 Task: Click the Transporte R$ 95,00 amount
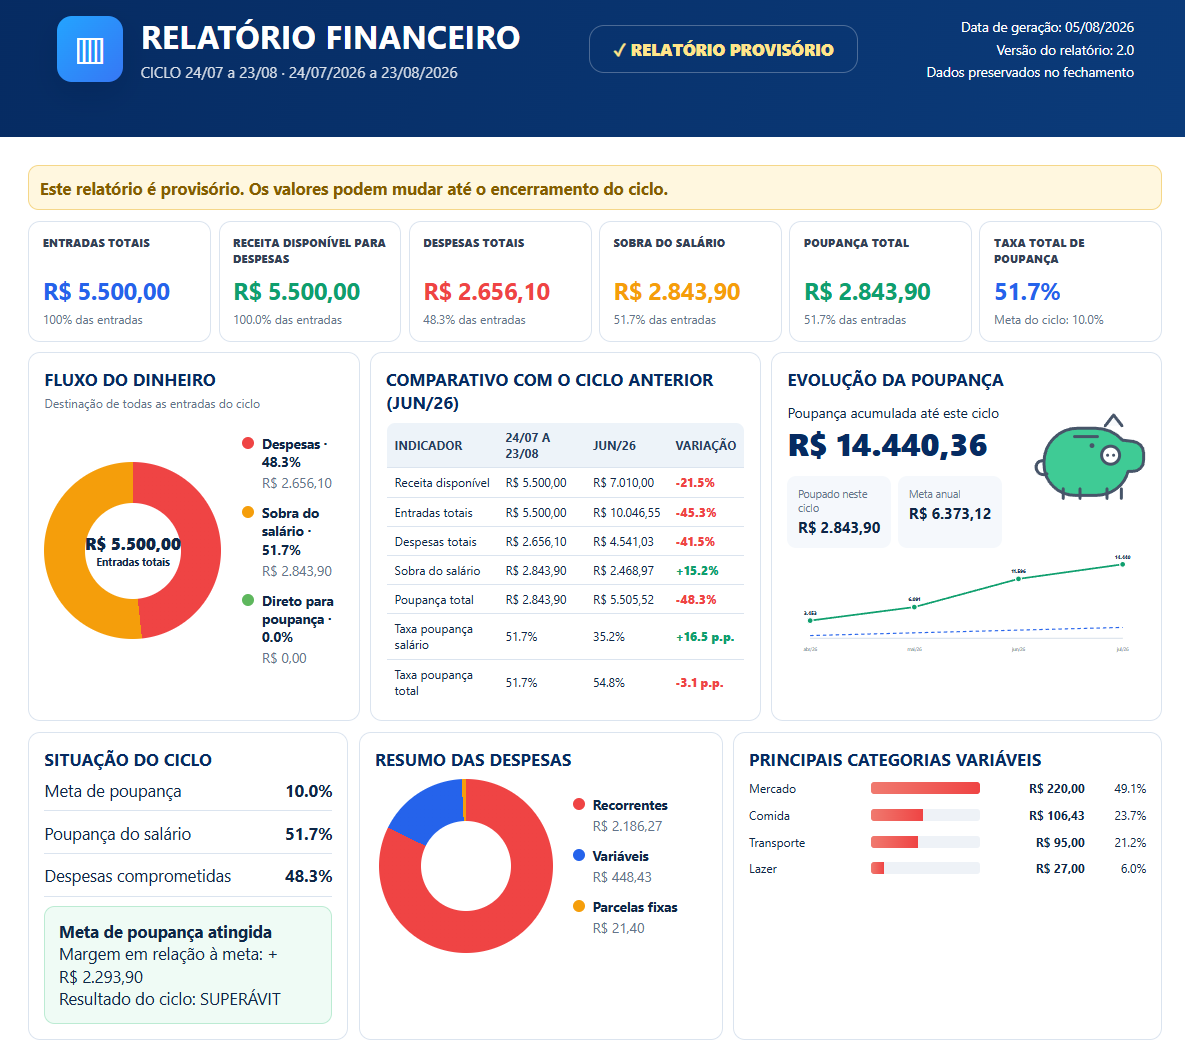(x=1060, y=843)
